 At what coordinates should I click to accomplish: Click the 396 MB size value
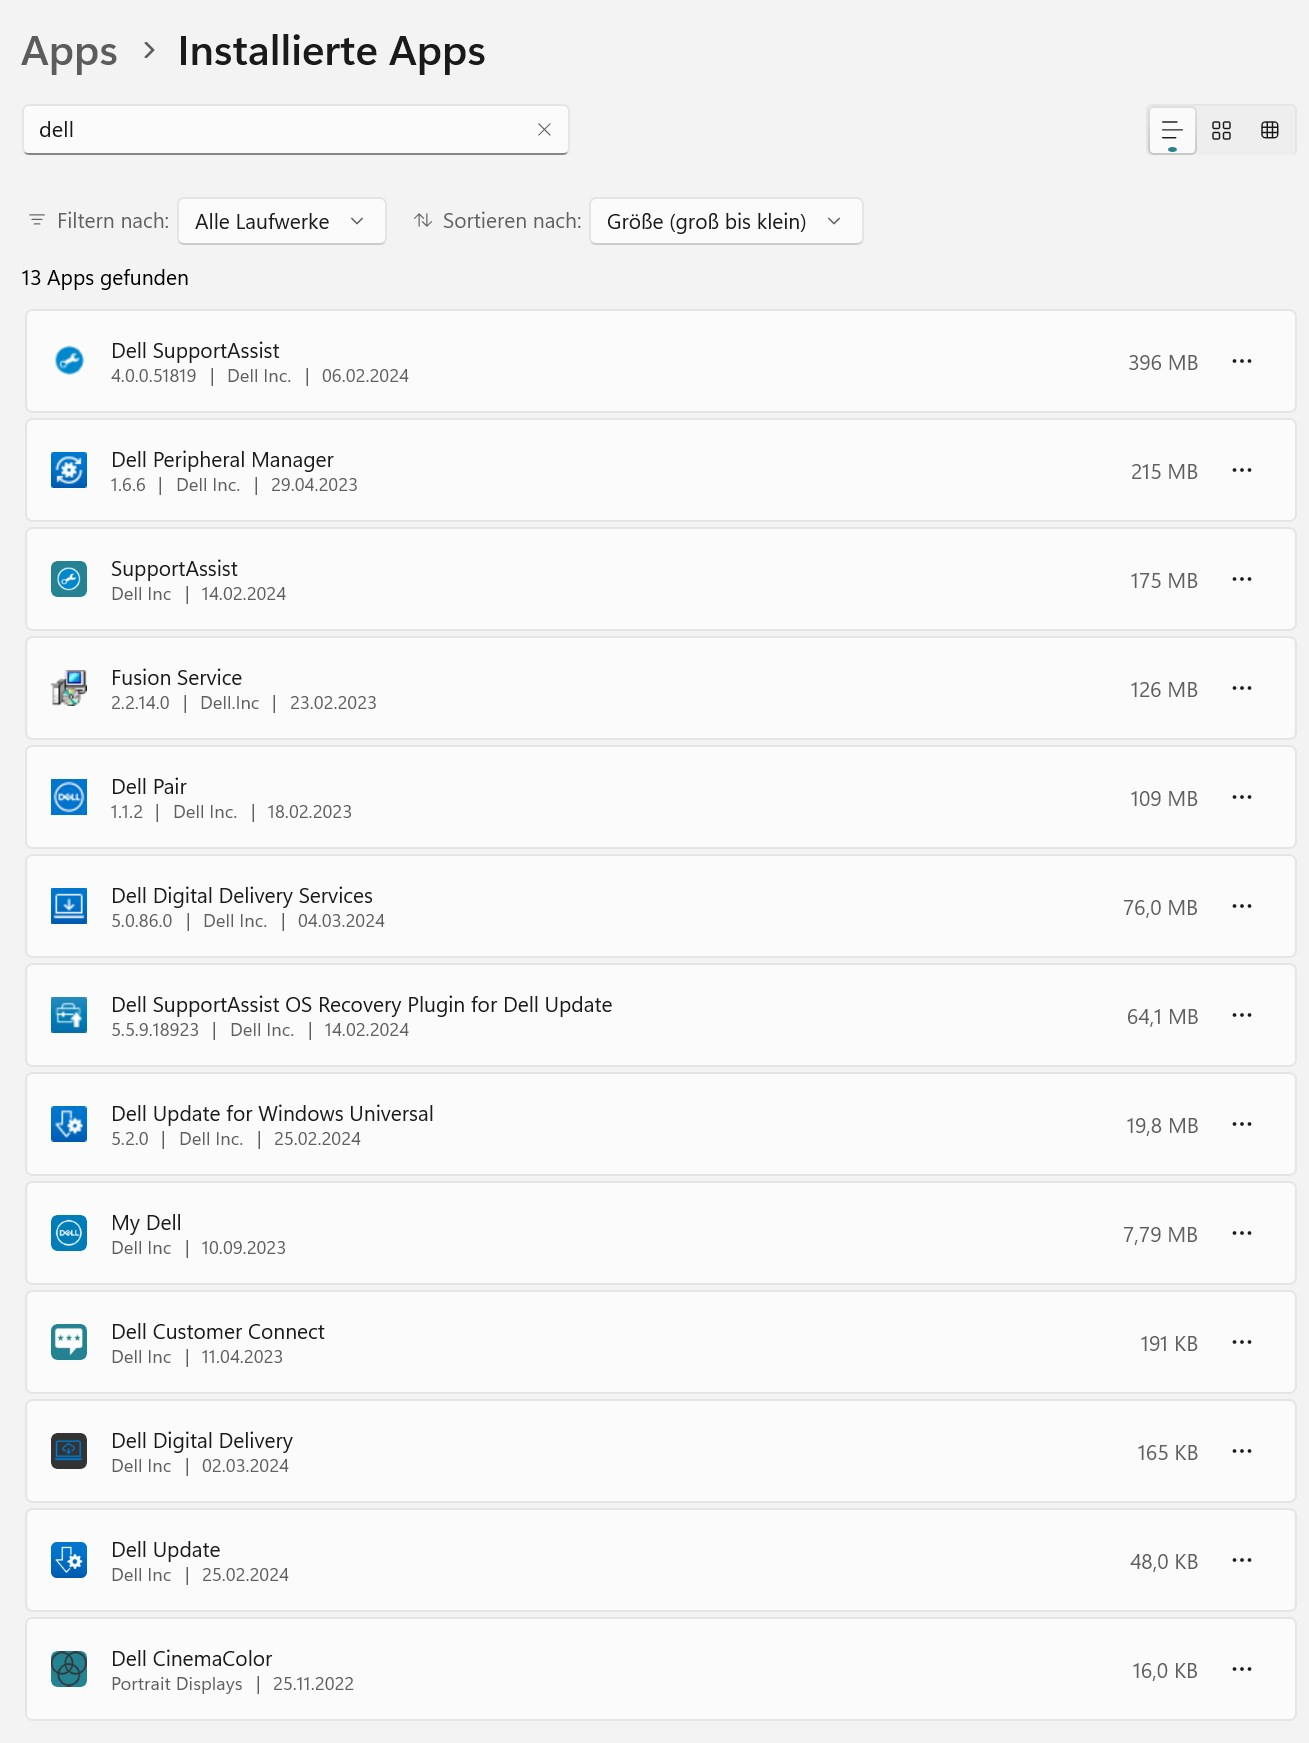(1163, 363)
